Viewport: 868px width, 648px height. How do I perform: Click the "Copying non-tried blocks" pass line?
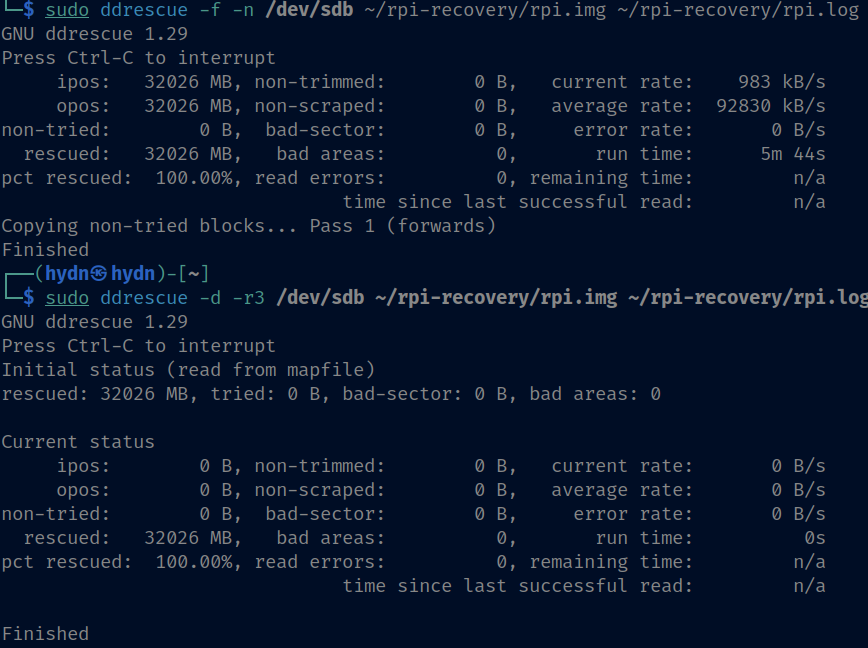(249, 226)
